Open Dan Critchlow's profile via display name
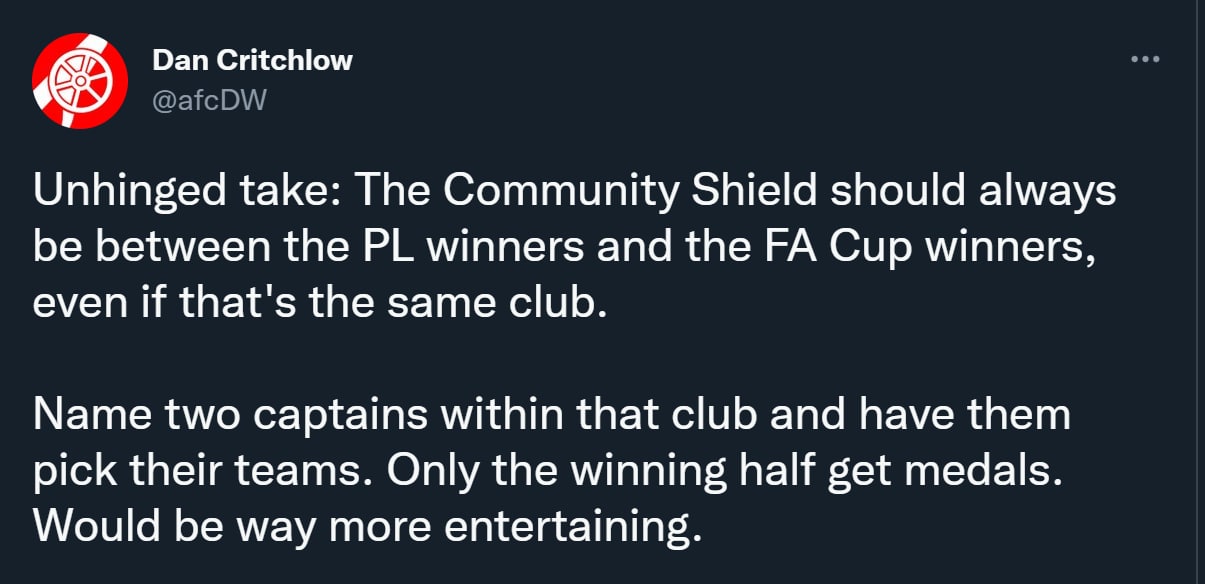This screenshot has width=1205, height=584. click(x=252, y=60)
